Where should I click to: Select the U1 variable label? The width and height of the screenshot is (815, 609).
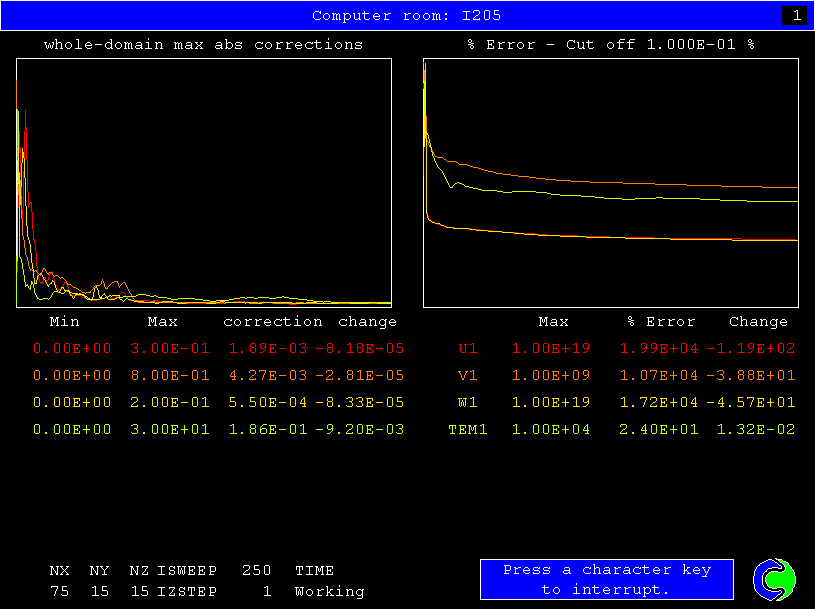(x=468, y=348)
